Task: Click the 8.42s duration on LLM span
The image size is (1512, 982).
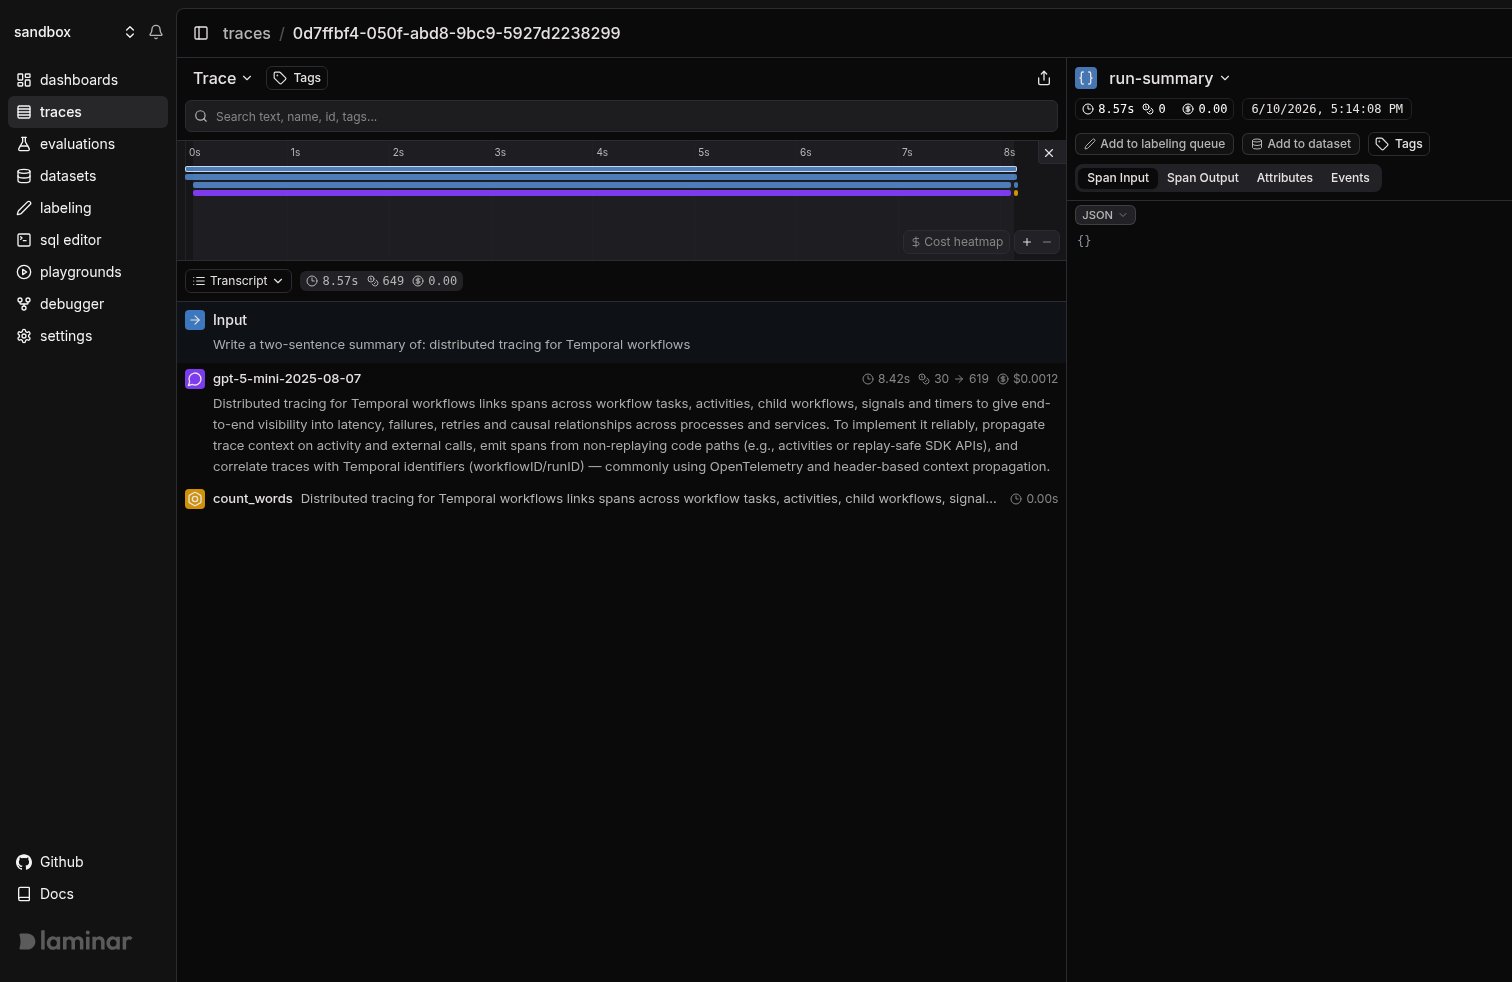Action: point(886,379)
